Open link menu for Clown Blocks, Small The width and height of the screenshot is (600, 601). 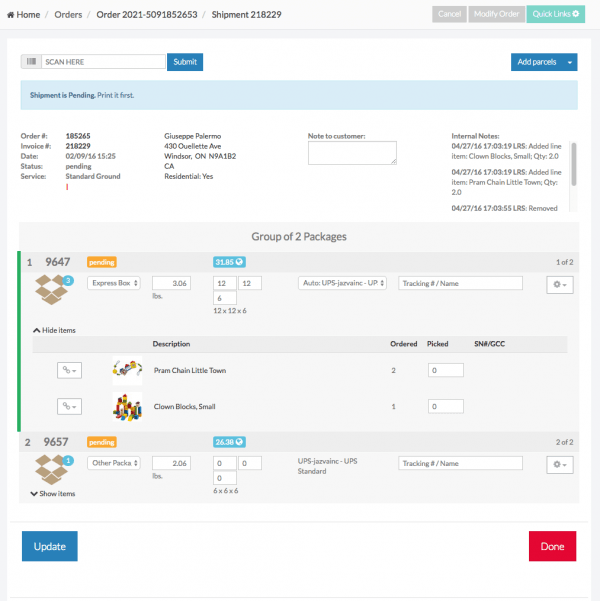tap(69, 406)
